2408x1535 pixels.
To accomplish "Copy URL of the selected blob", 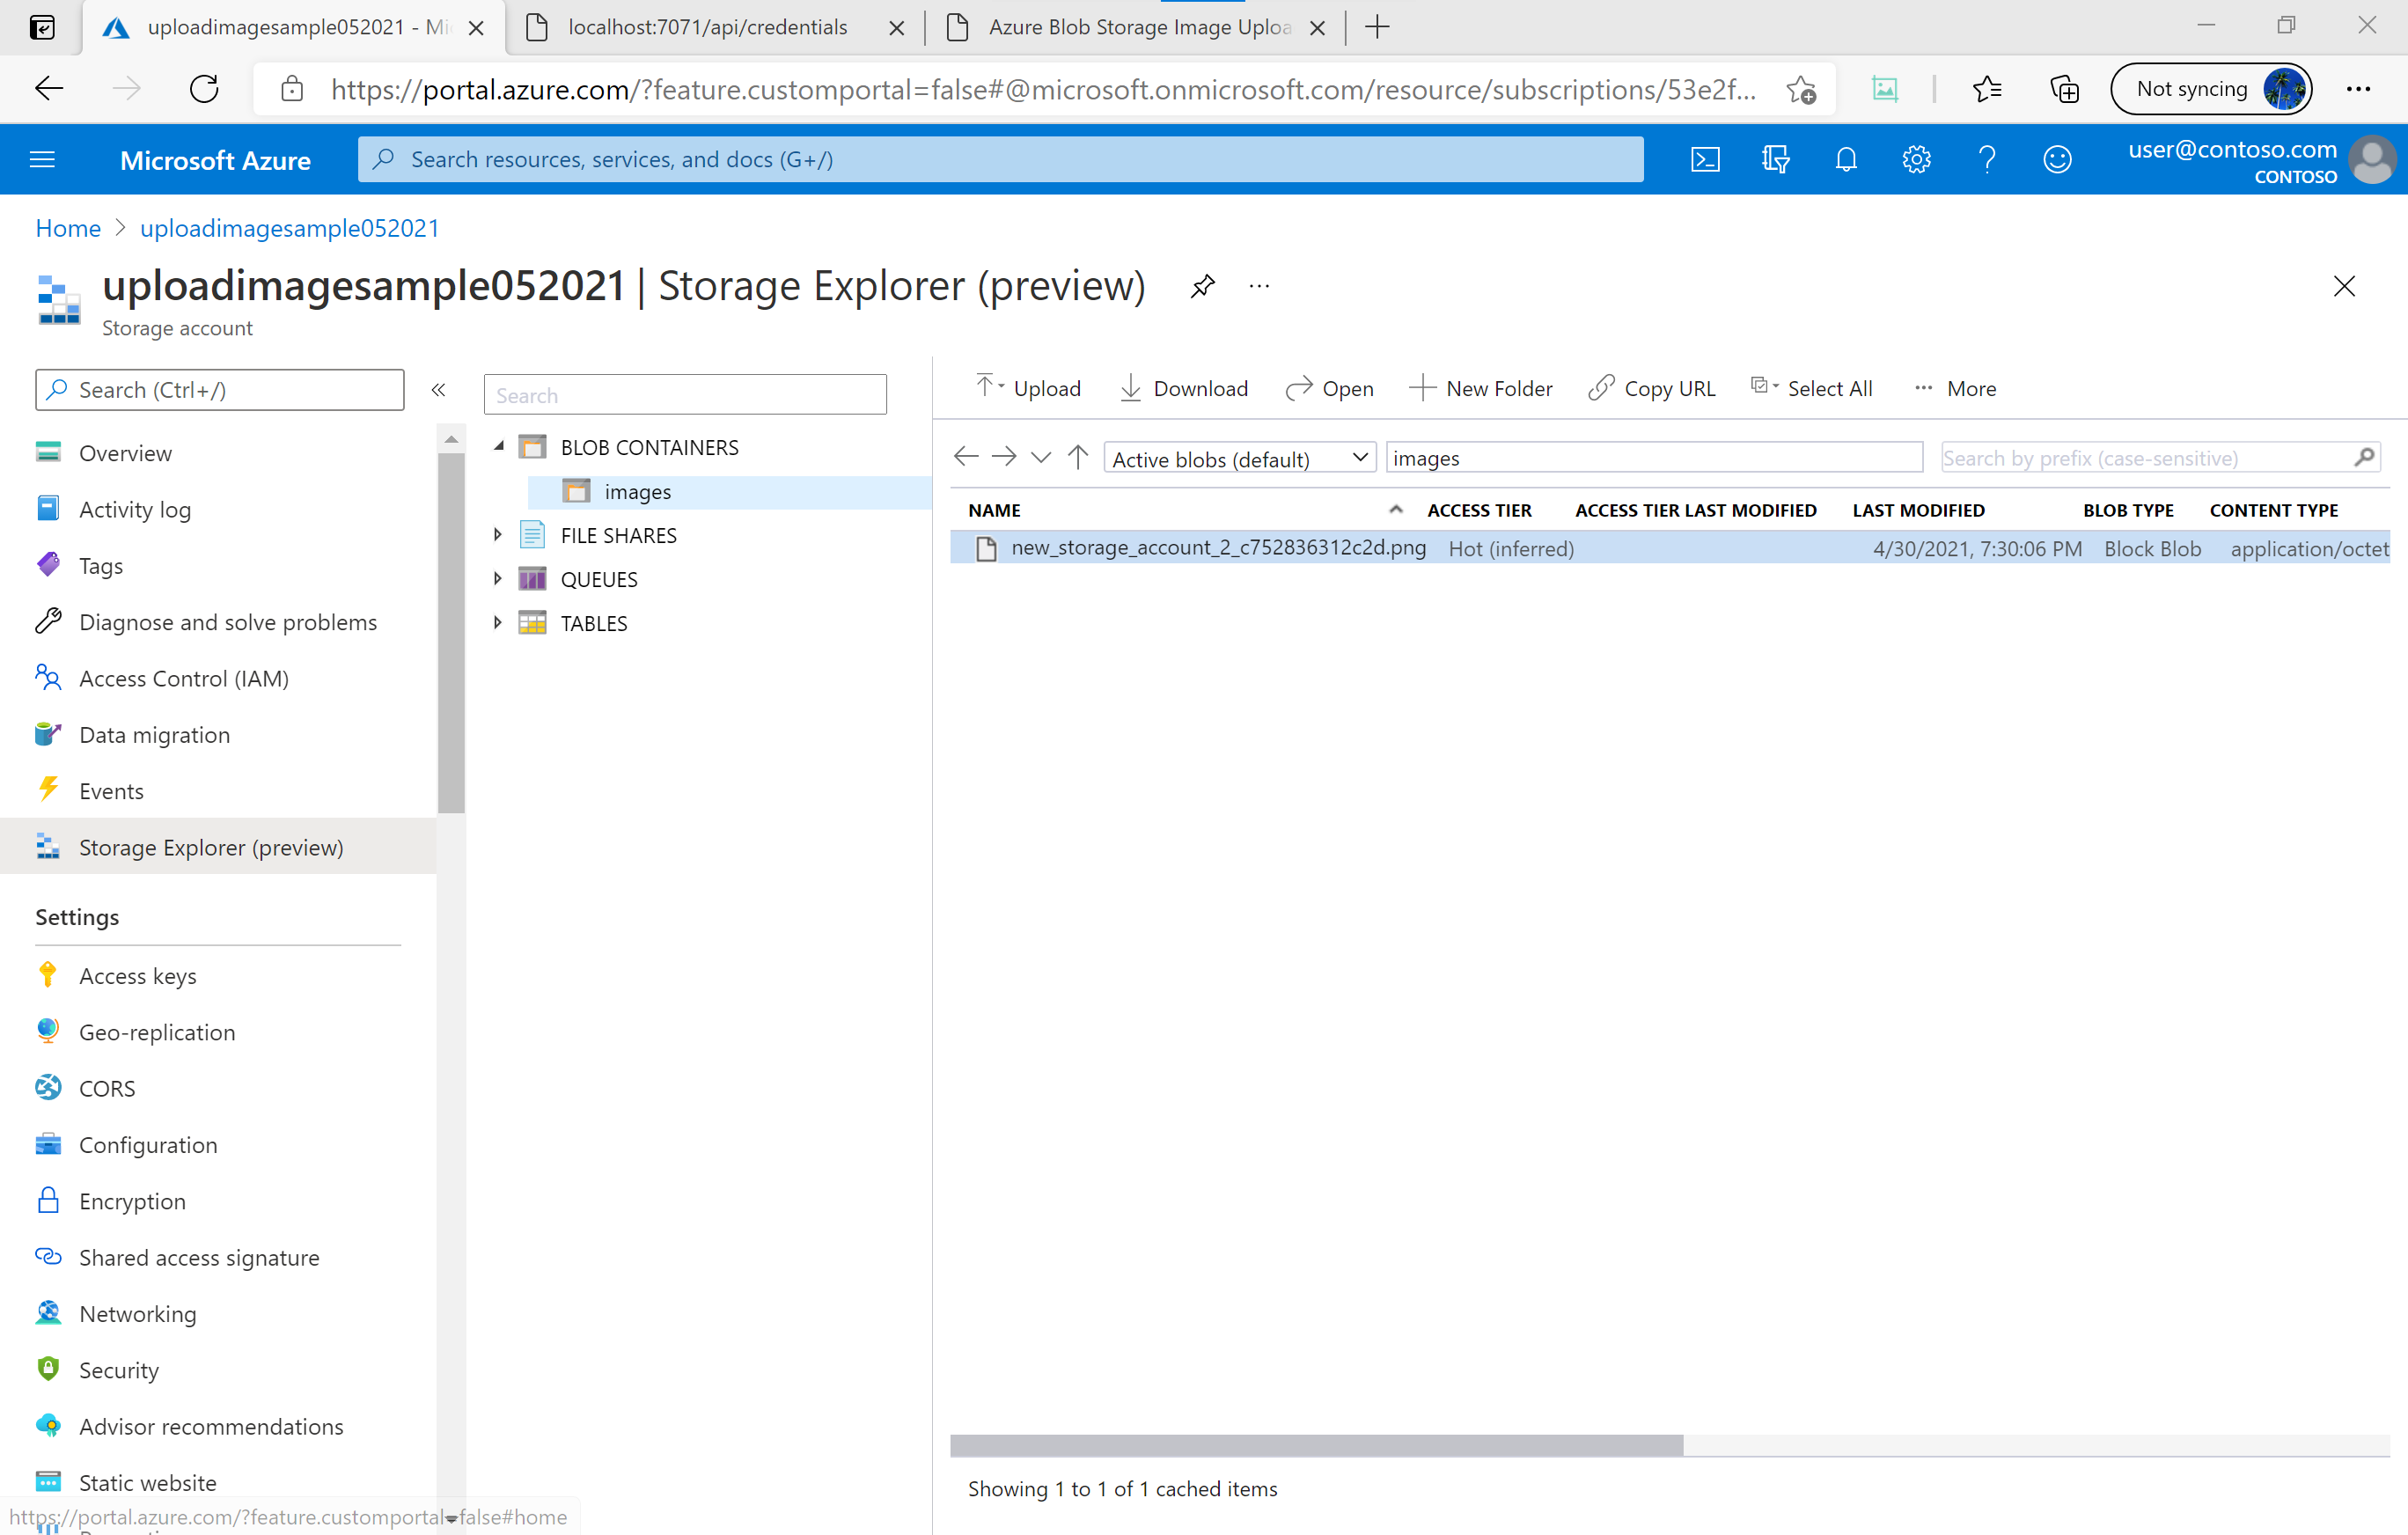I will coord(1651,388).
